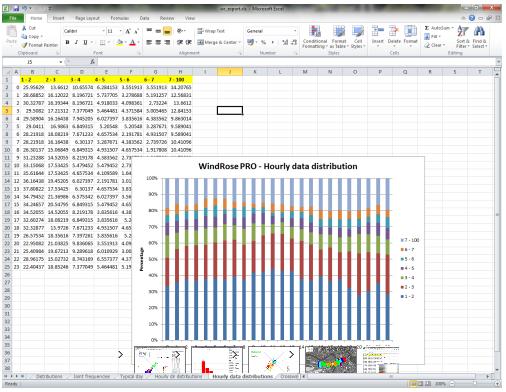Apply Percent Style format
506x392 pixels.
[x=263, y=42]
